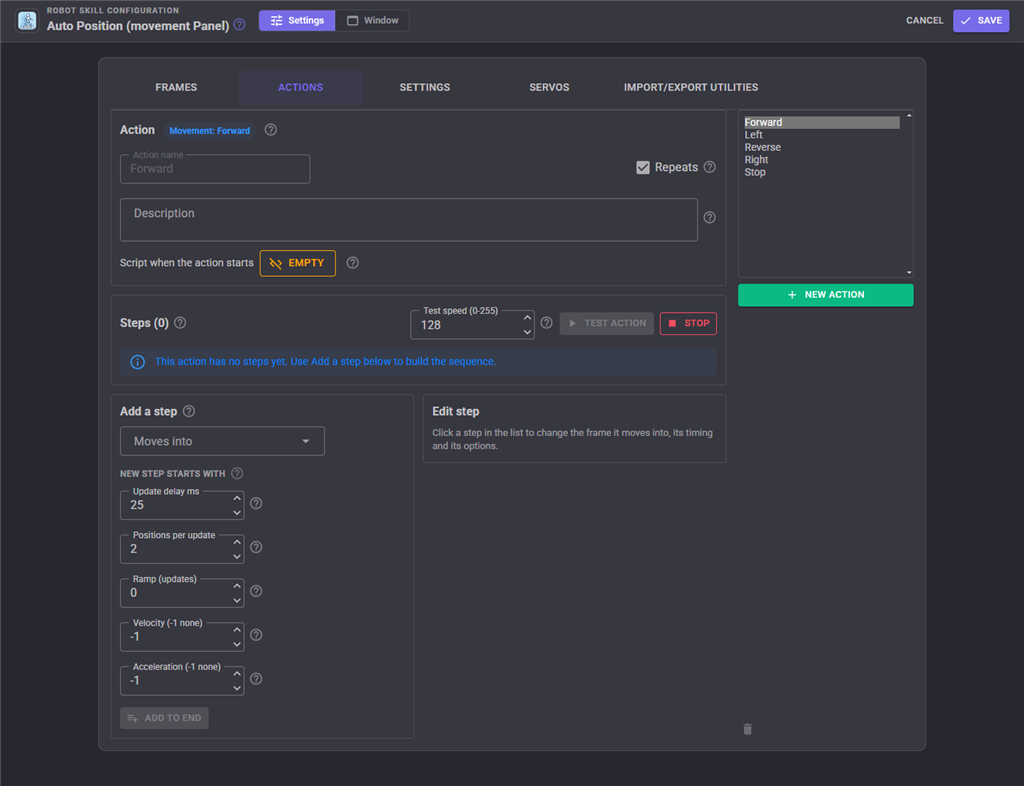Increase Velocity value
The image size is (1024, 786).
[x=237, y=630]
